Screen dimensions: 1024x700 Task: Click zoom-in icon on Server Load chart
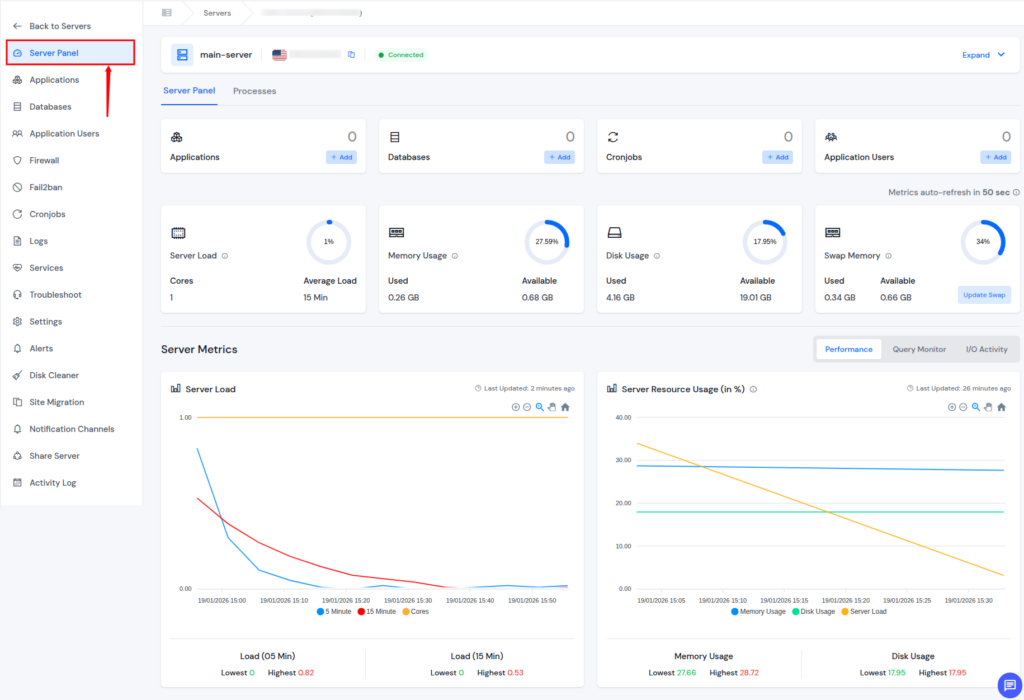[516, 407]
